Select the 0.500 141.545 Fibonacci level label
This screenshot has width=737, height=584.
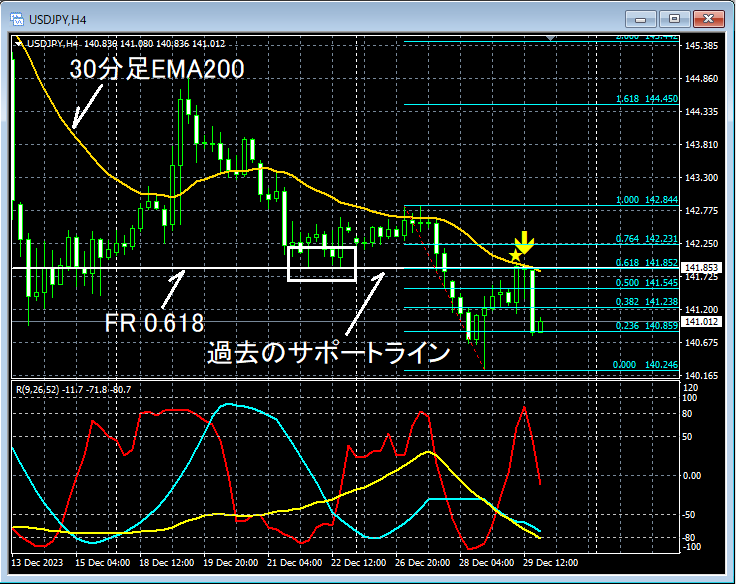point(647,283)
